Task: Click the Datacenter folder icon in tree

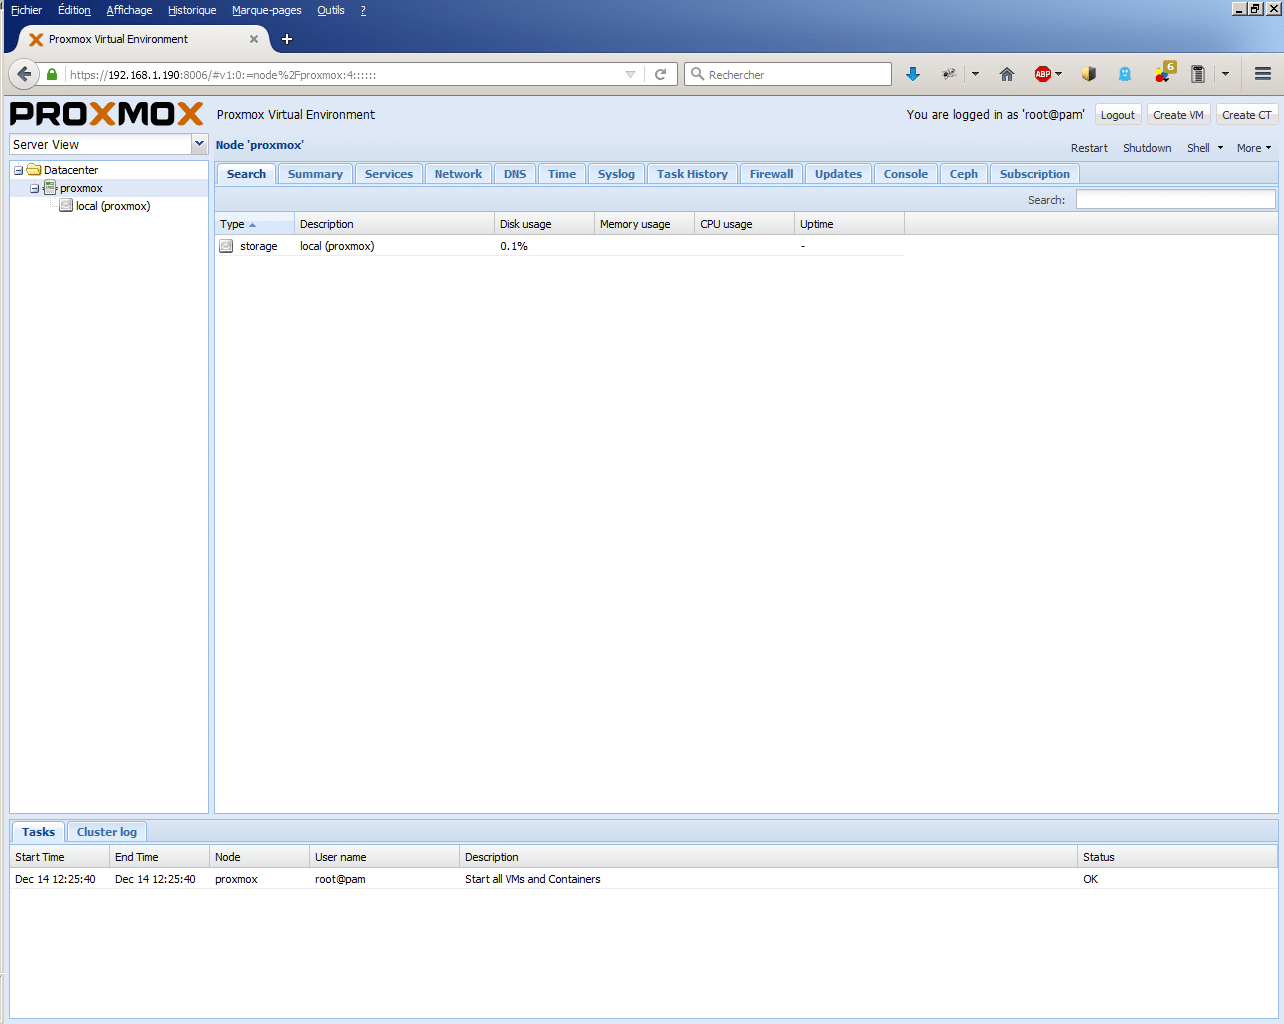Action: (x=34, y=170)
